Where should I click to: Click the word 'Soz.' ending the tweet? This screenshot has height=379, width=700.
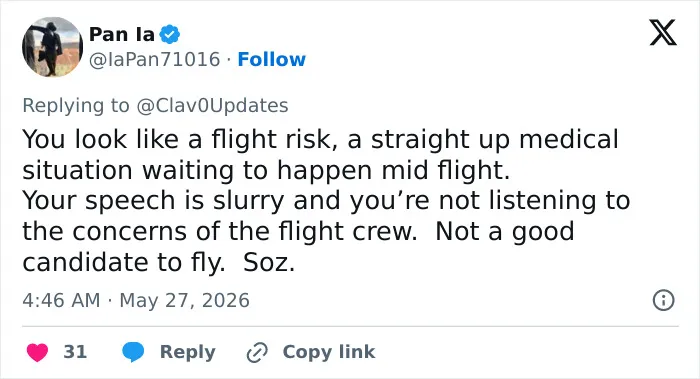click(269, 262)
